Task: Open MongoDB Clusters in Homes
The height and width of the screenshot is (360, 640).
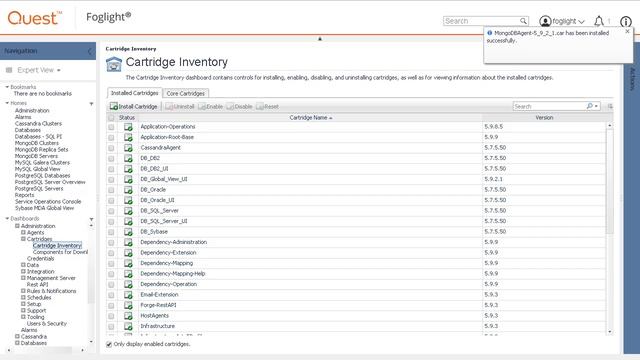Action: (x=37, y=143)
